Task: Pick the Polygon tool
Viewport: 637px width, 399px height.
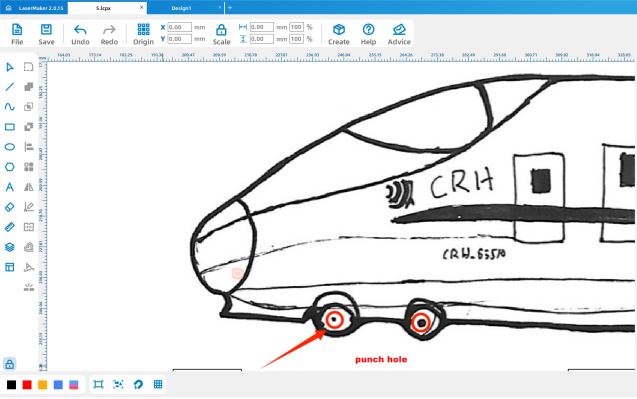Action: click(x=10, y=167)
